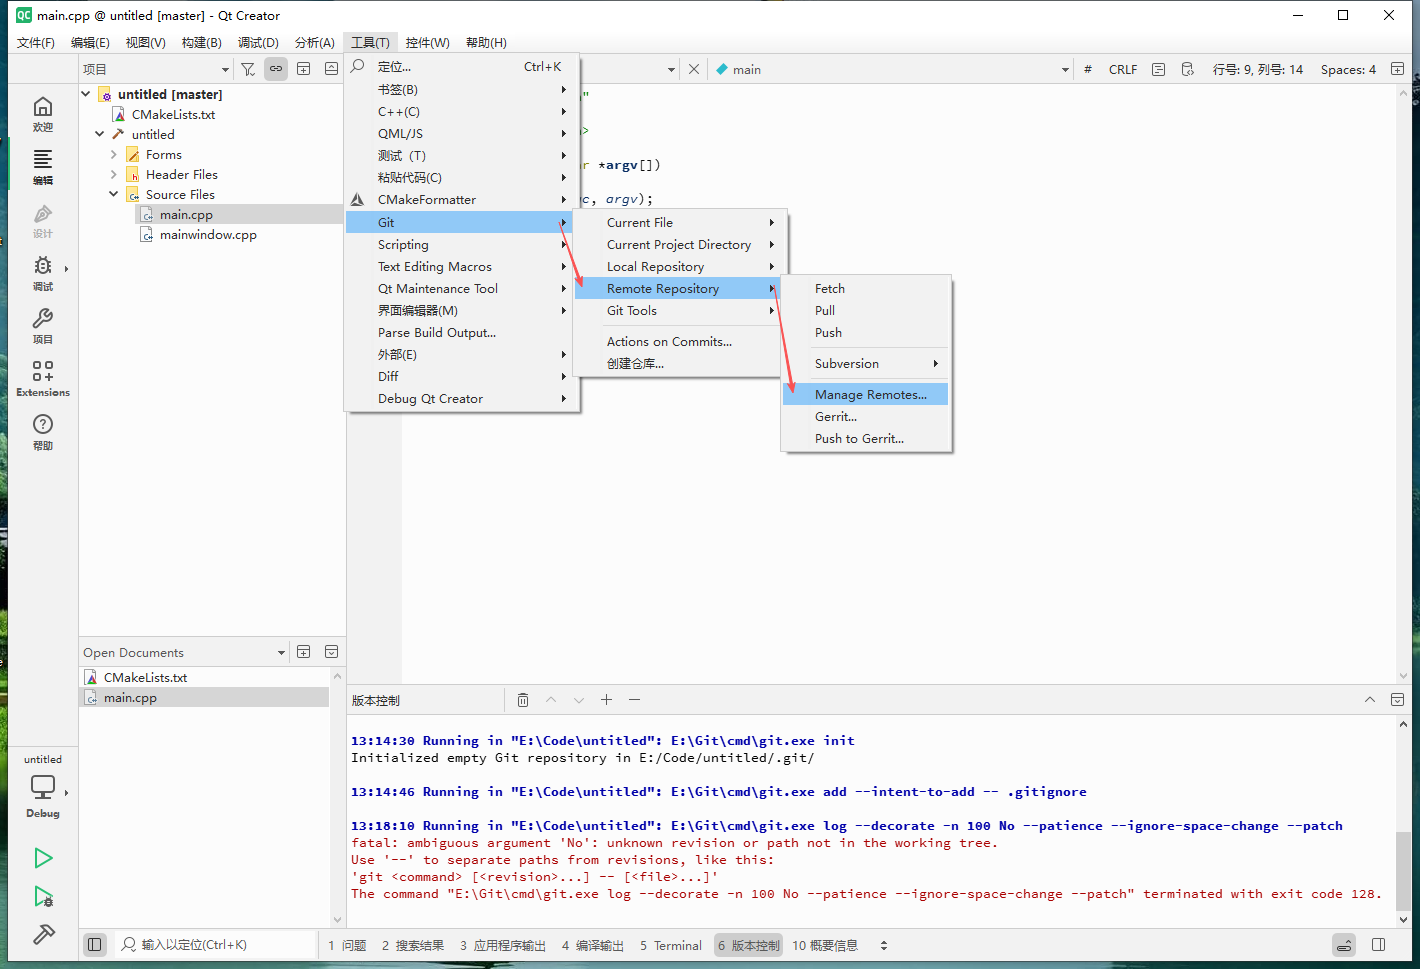Open Help mode question icon
The image size is (1420, 969).
click(x=43, y=432)
